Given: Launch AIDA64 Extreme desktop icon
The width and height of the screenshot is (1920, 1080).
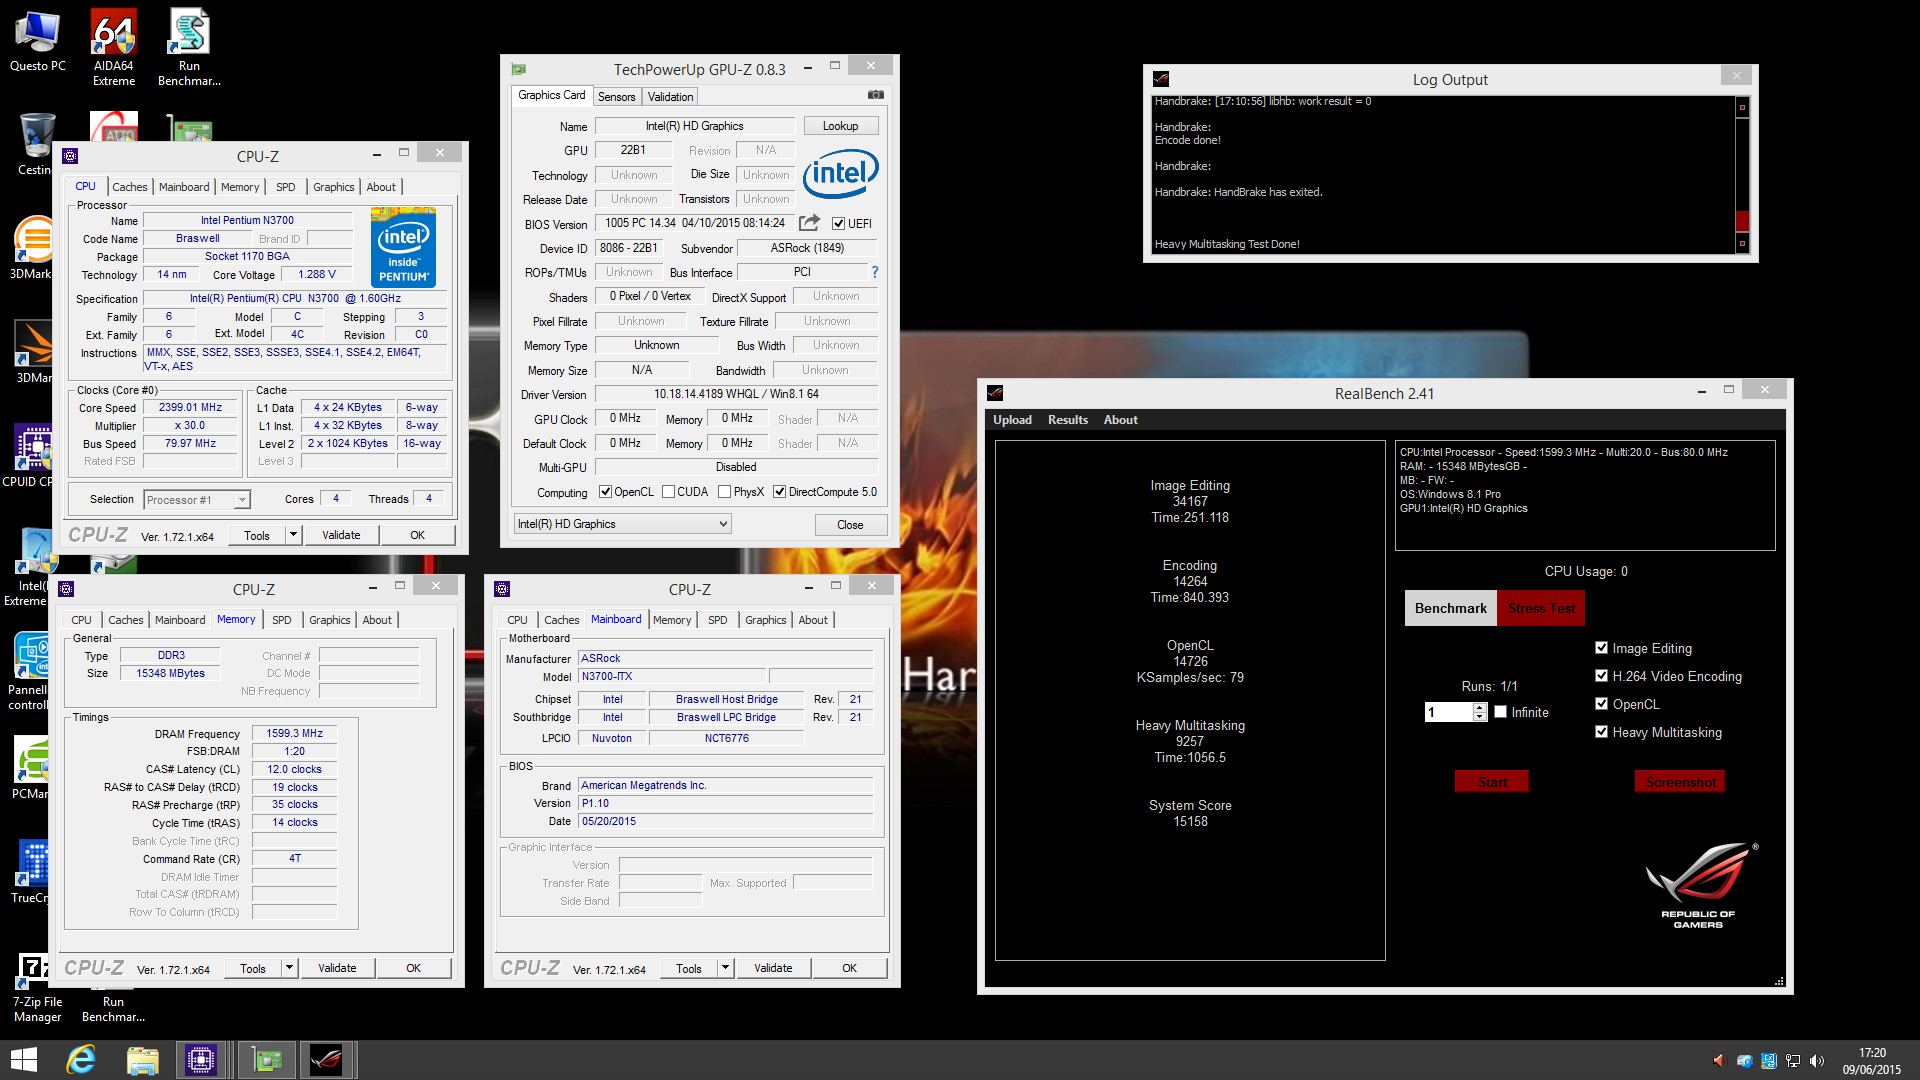Looking at the screenshot, I should (x=113, y=47).
